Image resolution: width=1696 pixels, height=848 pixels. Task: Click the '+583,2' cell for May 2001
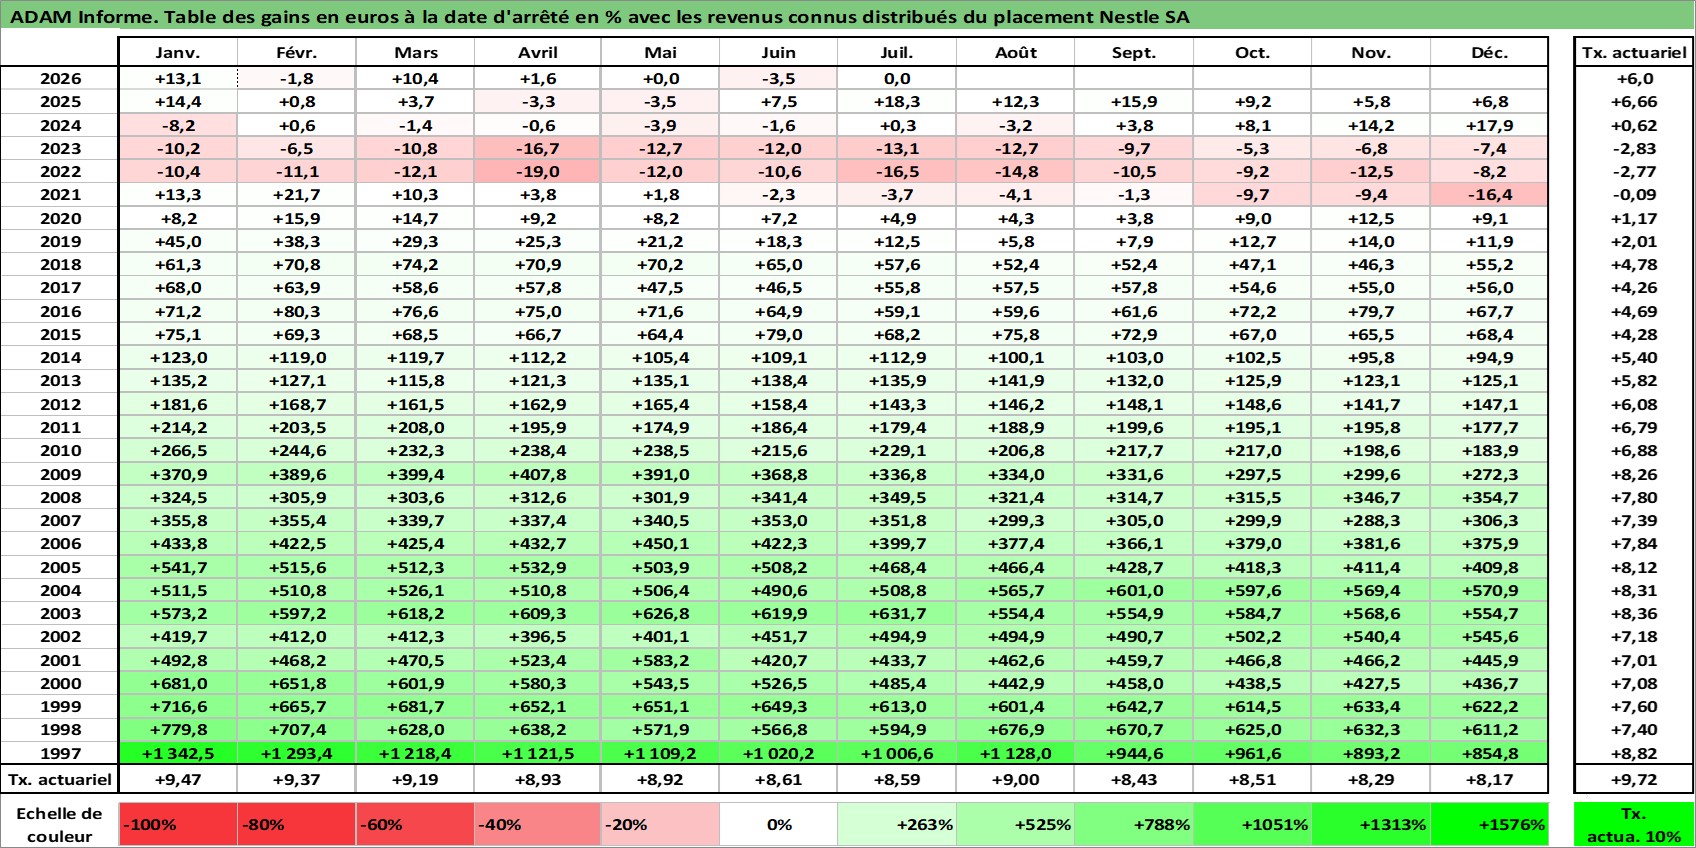(x=660, y=660)
